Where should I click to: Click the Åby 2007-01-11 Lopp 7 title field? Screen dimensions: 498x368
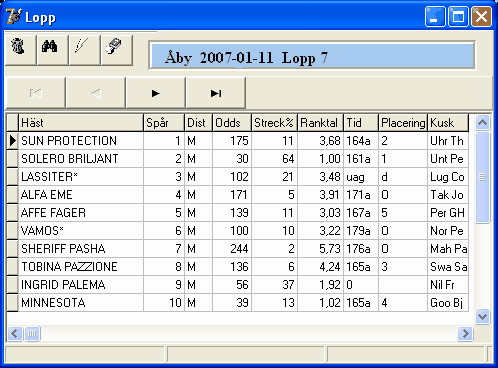pos(312,56)
